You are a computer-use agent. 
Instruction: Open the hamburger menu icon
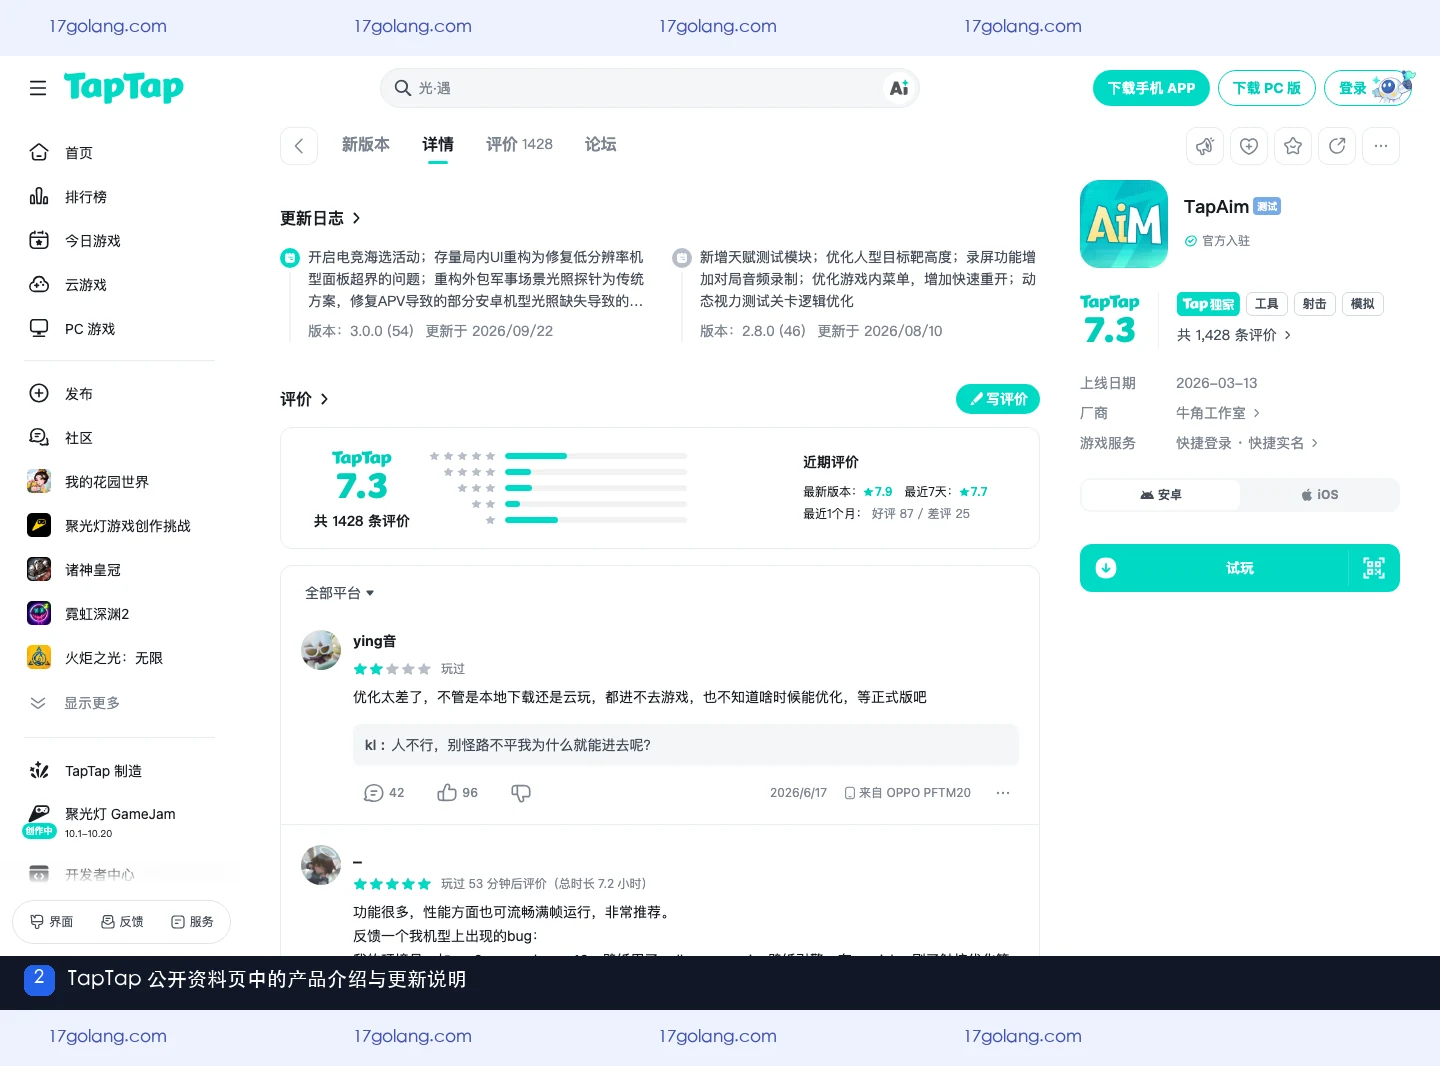(x=38, y=88)
